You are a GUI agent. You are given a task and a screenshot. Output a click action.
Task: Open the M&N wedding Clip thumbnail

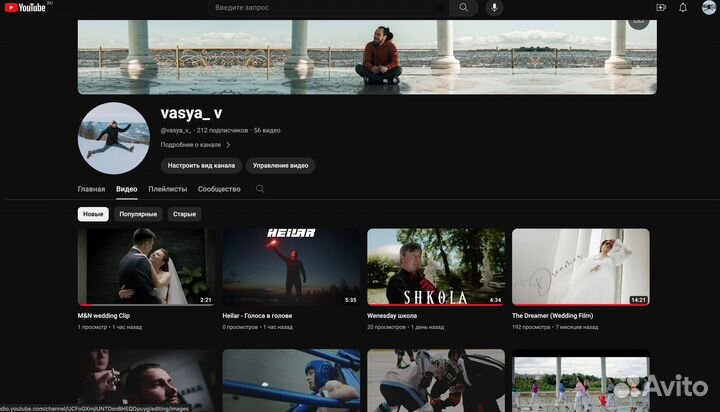[146, 267]
